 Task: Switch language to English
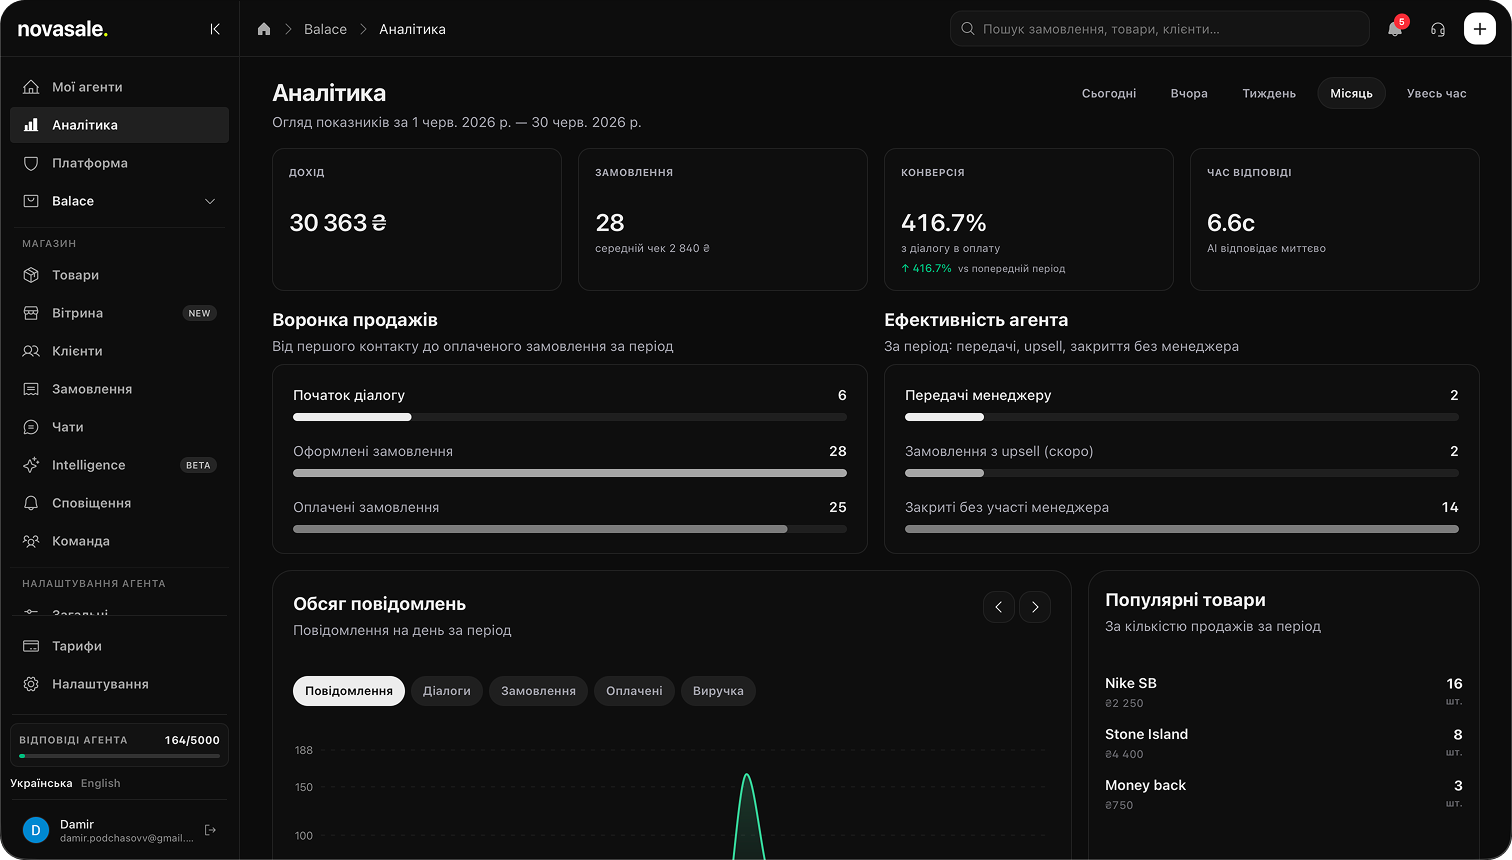[100, 783]
